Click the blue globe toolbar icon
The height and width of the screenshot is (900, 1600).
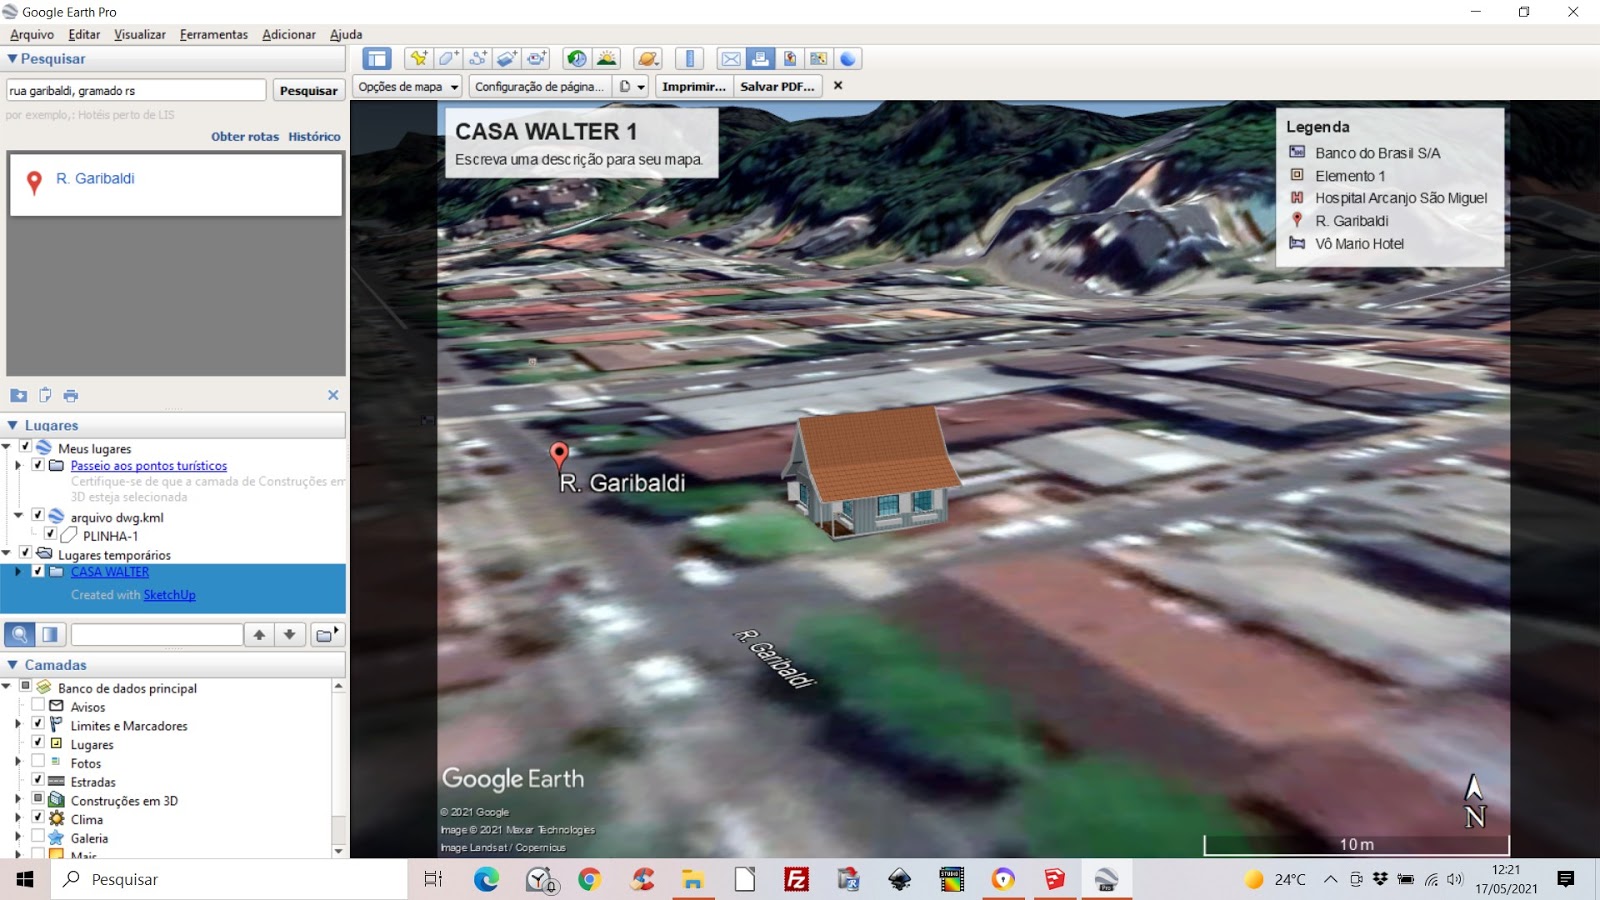pyautogui.click(x=848, y=59)
